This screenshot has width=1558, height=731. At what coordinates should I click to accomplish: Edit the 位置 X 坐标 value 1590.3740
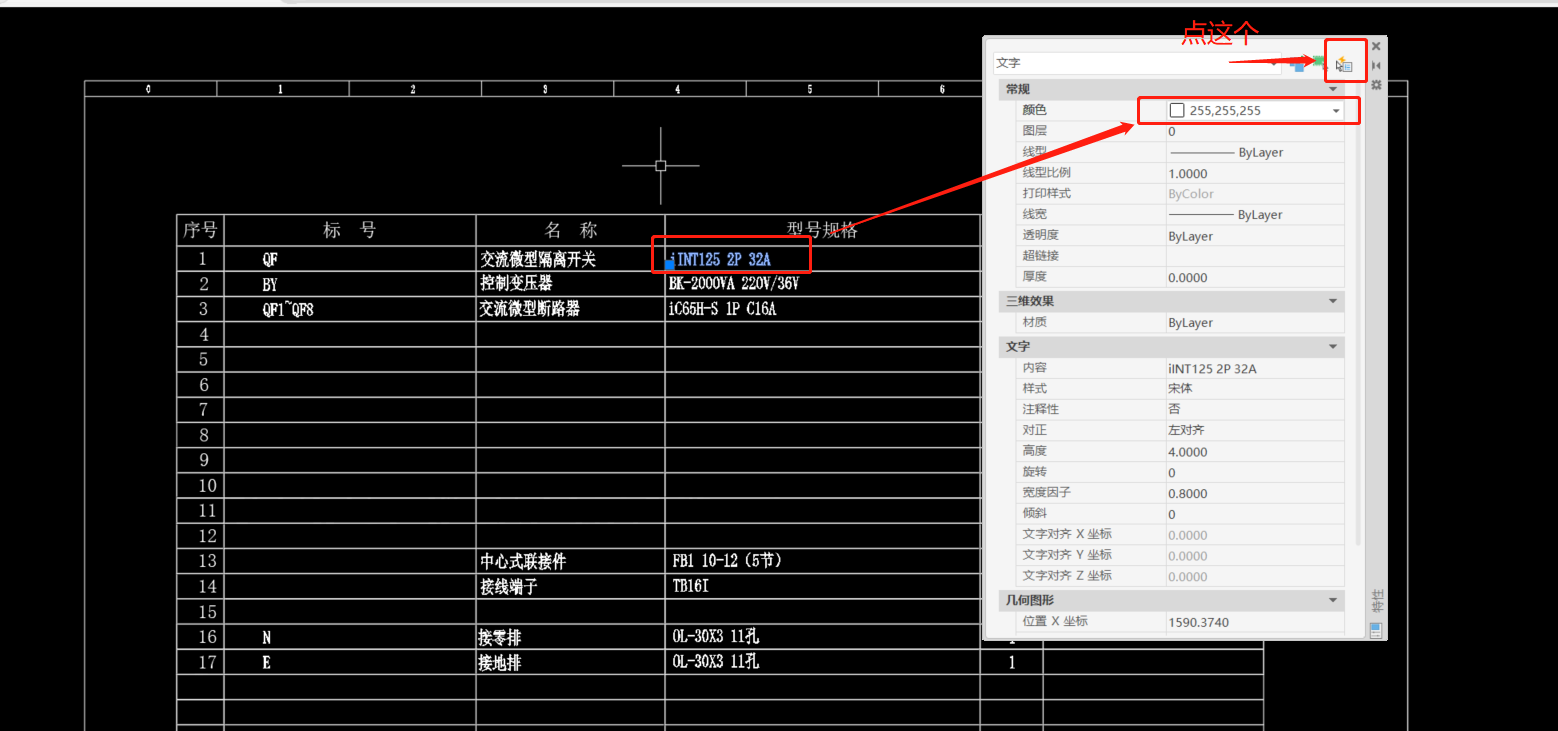tap(1255, 622)
